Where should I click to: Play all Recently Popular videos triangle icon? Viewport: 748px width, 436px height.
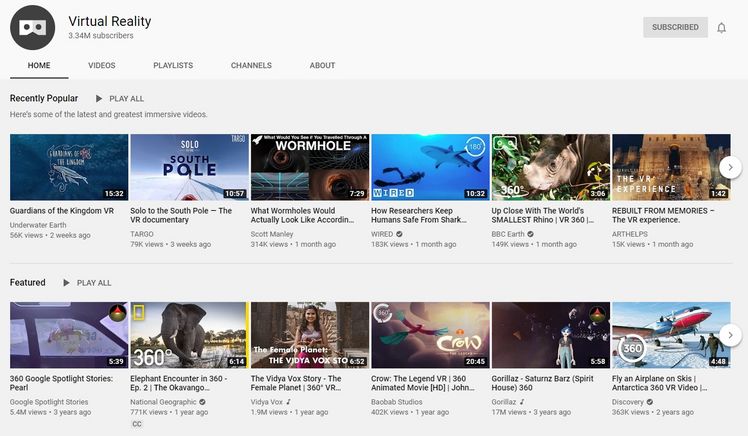pyautogui.click(x=99, y=99)
